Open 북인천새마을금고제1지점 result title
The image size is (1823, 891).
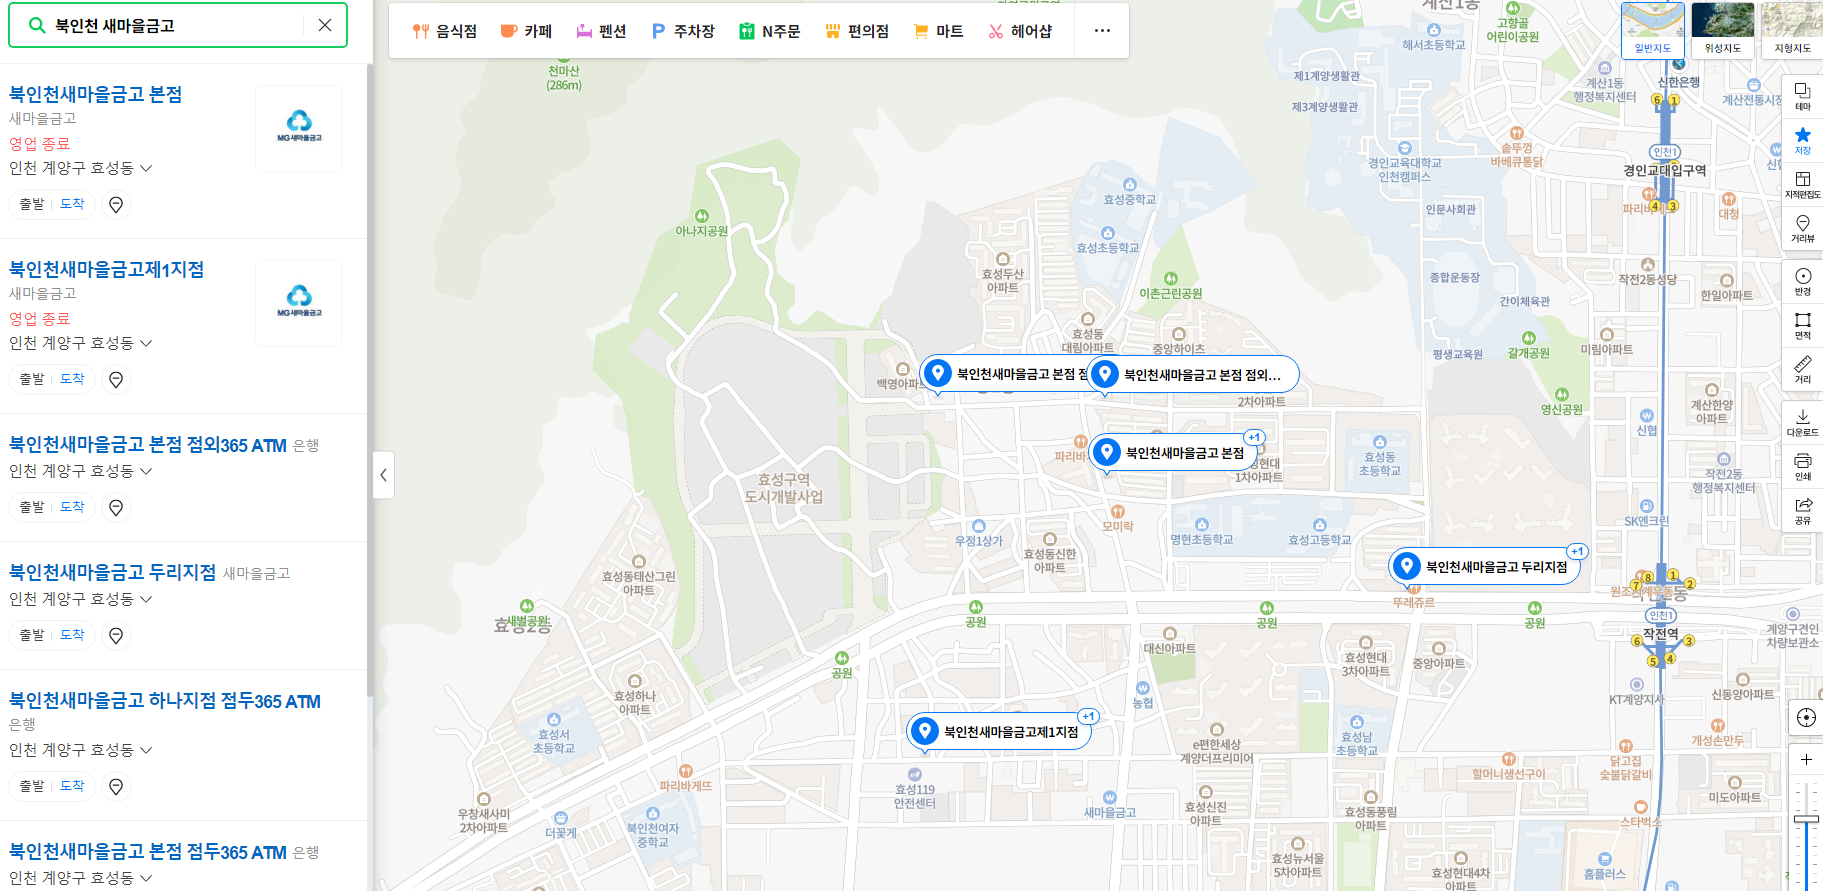107,269
